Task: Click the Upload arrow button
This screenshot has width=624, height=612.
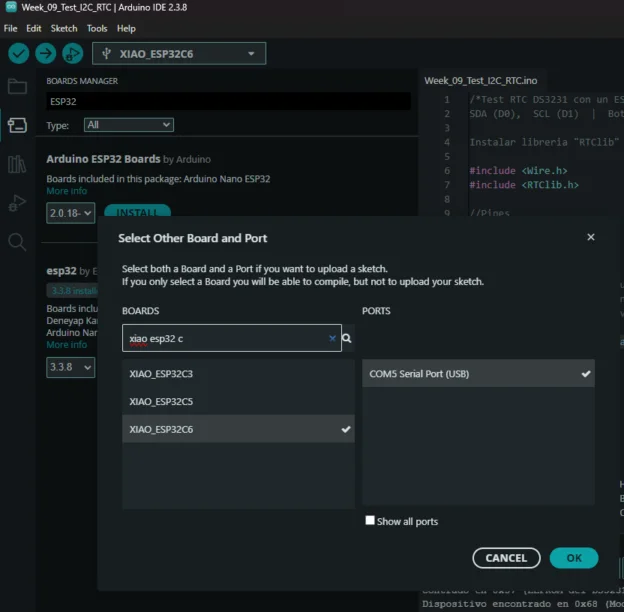Action: (x=45, y=53)
